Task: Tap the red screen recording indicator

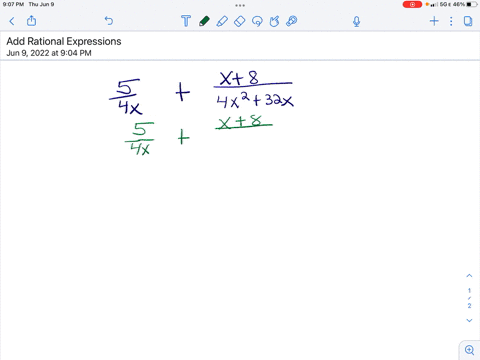Action: [412, 4]
